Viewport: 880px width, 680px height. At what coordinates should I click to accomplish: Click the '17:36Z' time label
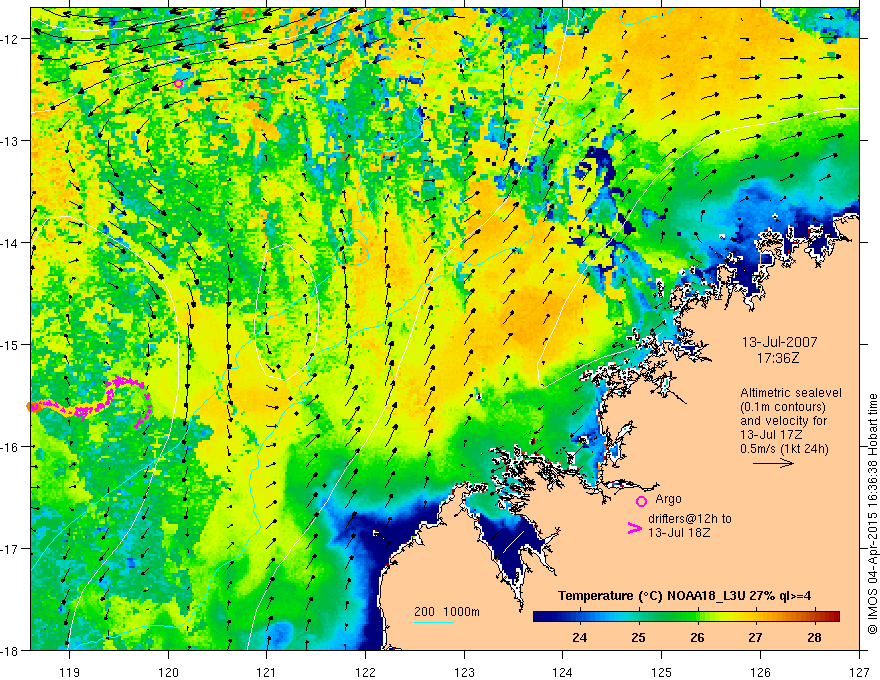pos(777,357)
